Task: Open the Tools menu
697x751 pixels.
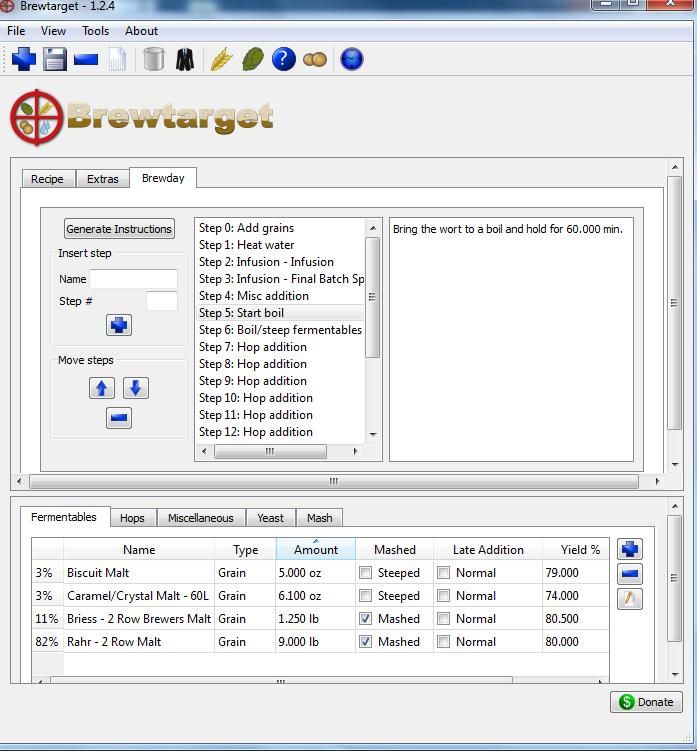Action: [95, 31]
